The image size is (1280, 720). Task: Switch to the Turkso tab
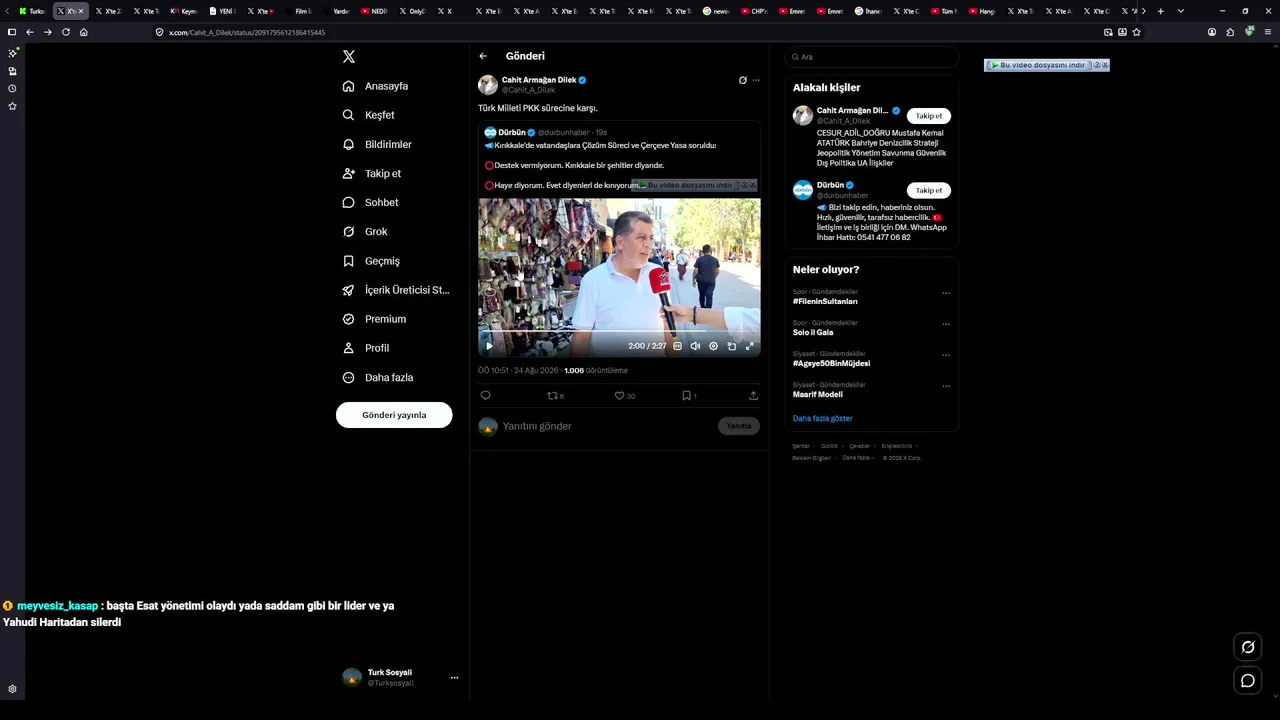[33, 11]
